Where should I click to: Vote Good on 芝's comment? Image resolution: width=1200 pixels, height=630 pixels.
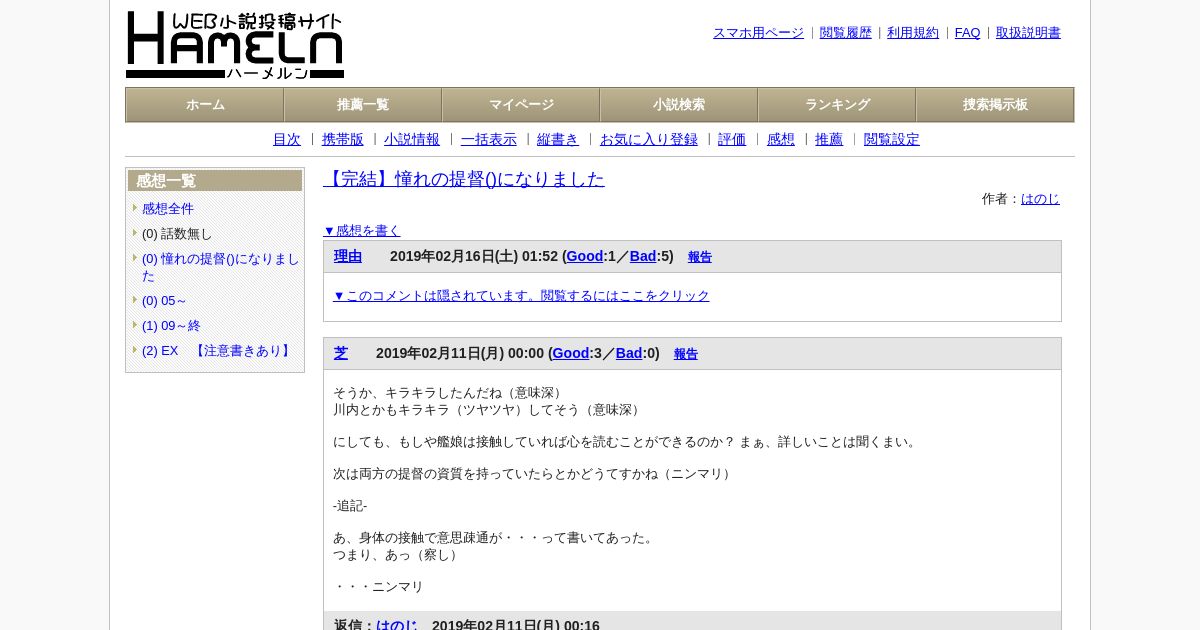571,354
